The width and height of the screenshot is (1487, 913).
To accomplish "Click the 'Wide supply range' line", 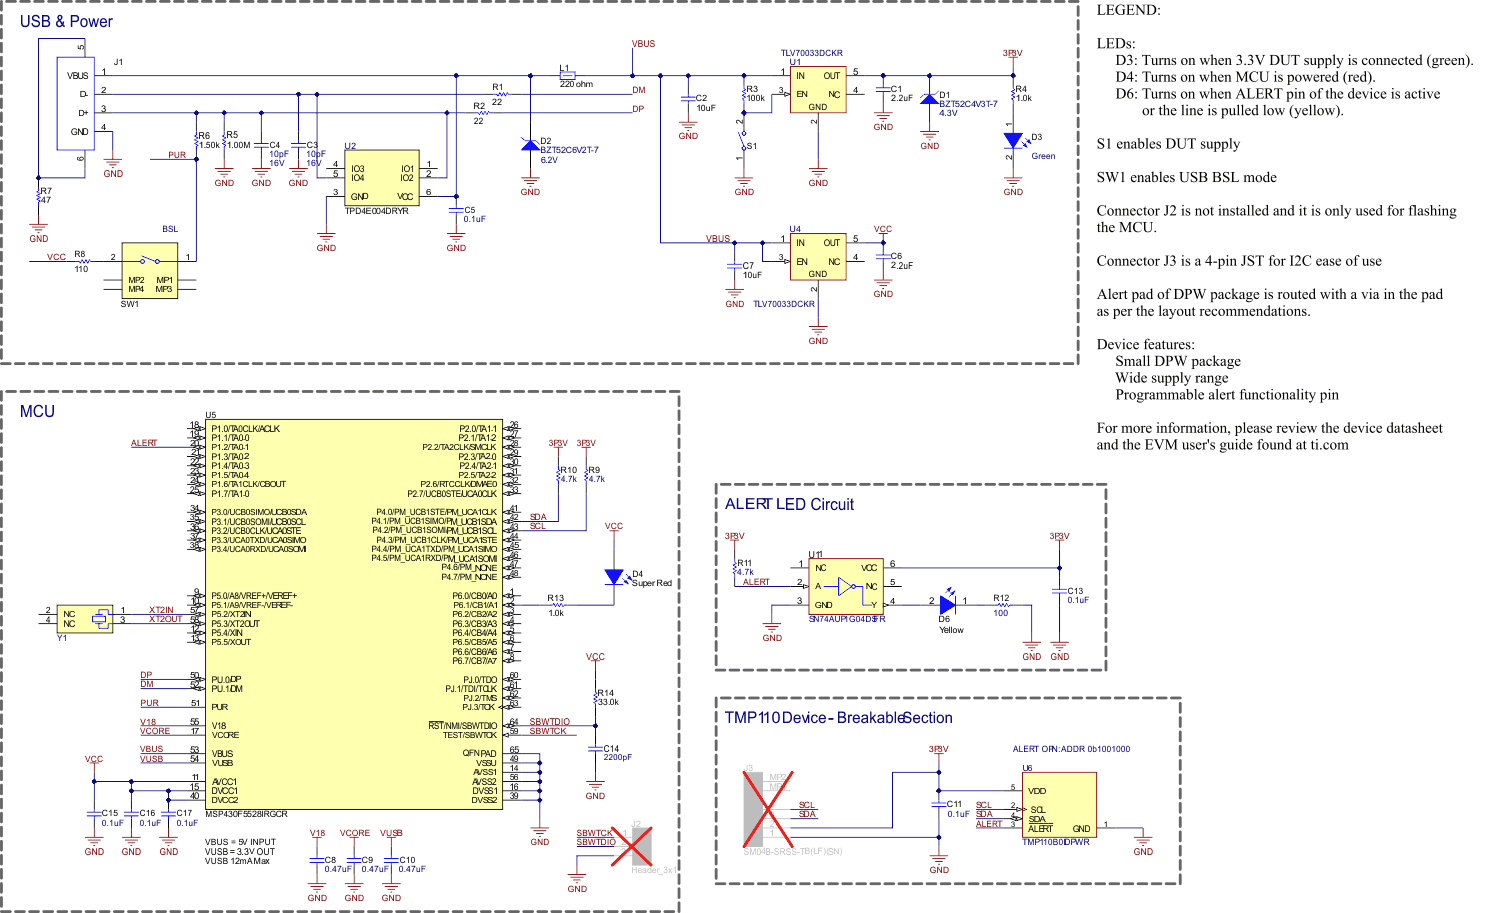I will point(1172,378).
